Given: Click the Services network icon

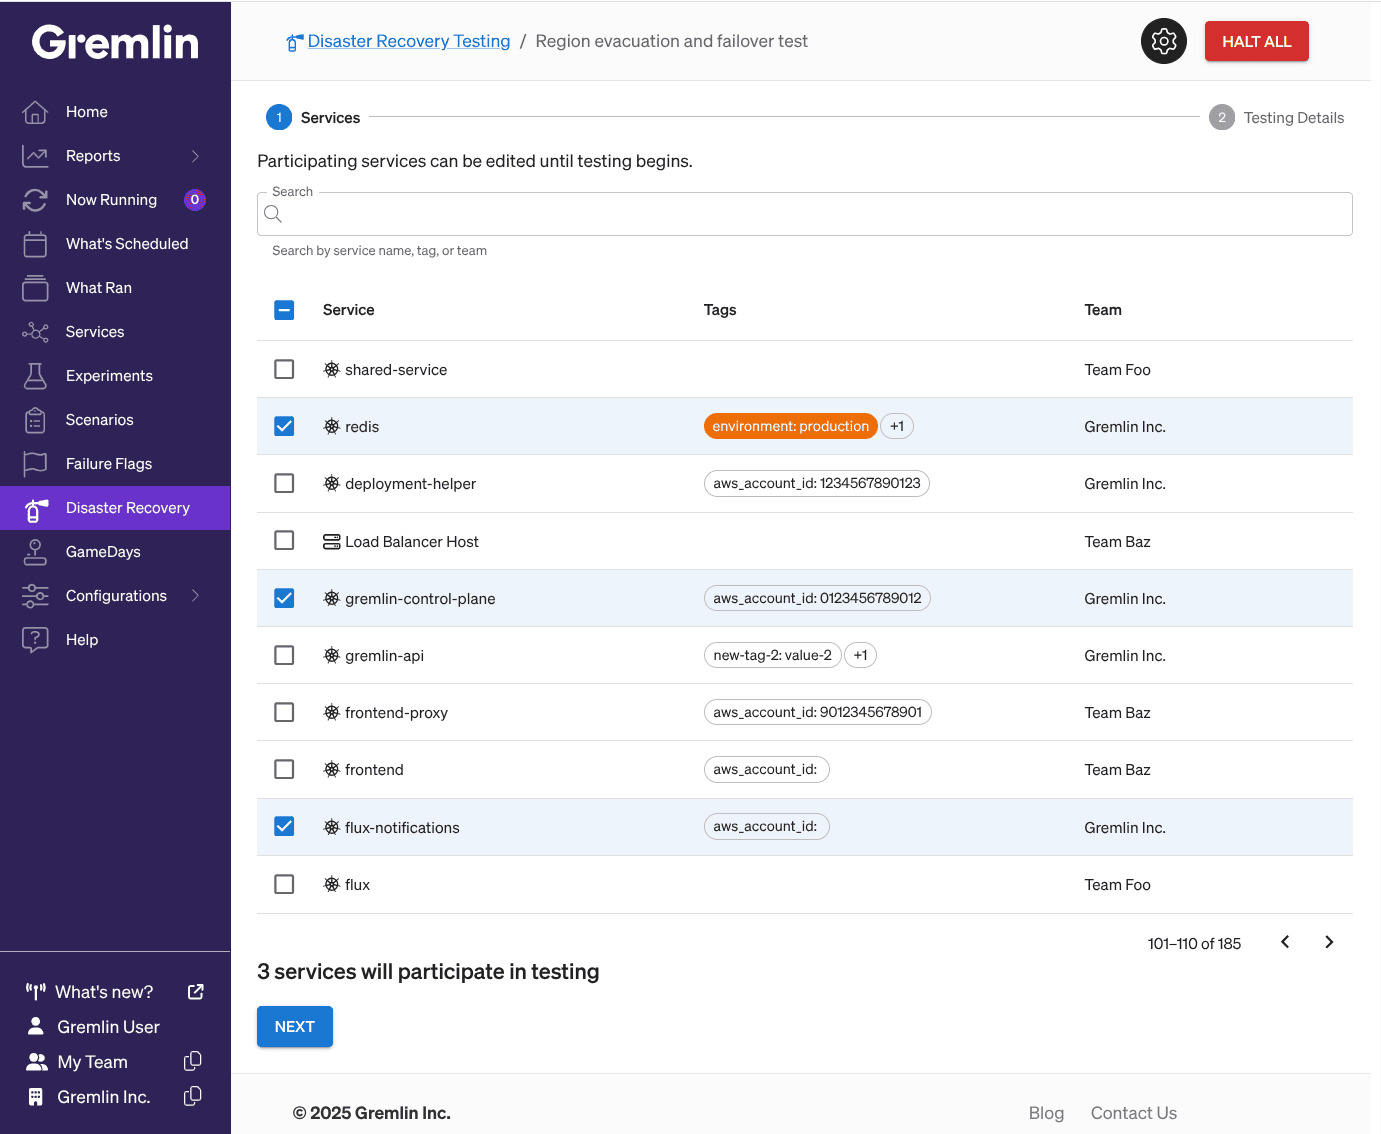Looking at the screenshot, I should [x=35, y=332].
